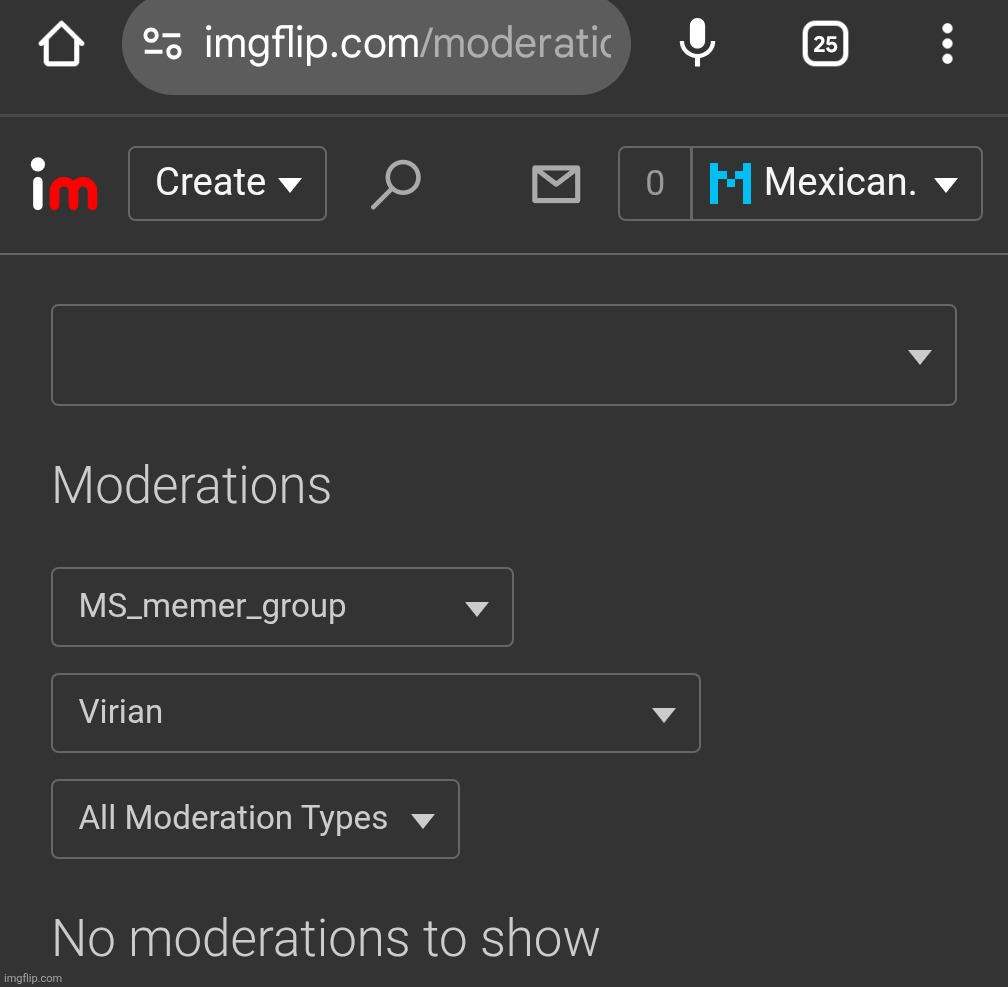The image size is (1008, 987).
Task: Click the imgflip 'im' logo
Action: coord(64,184)
